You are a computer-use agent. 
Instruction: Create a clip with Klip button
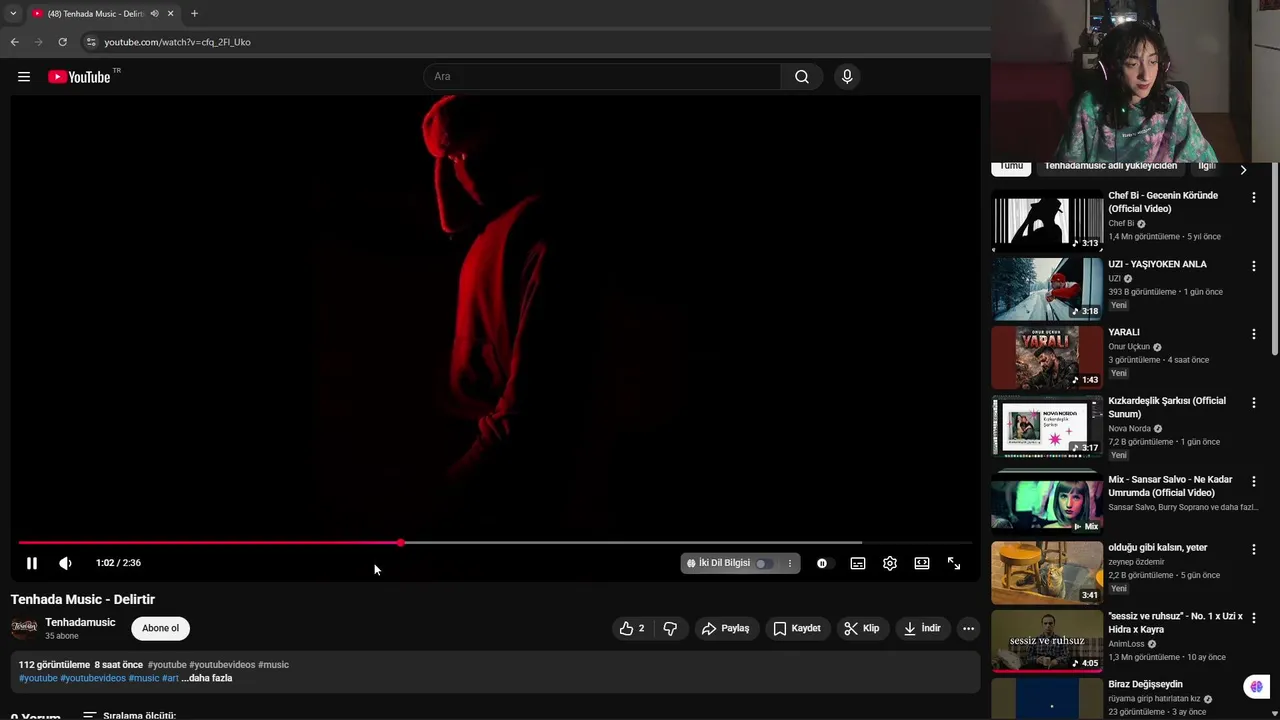(861, 628)
